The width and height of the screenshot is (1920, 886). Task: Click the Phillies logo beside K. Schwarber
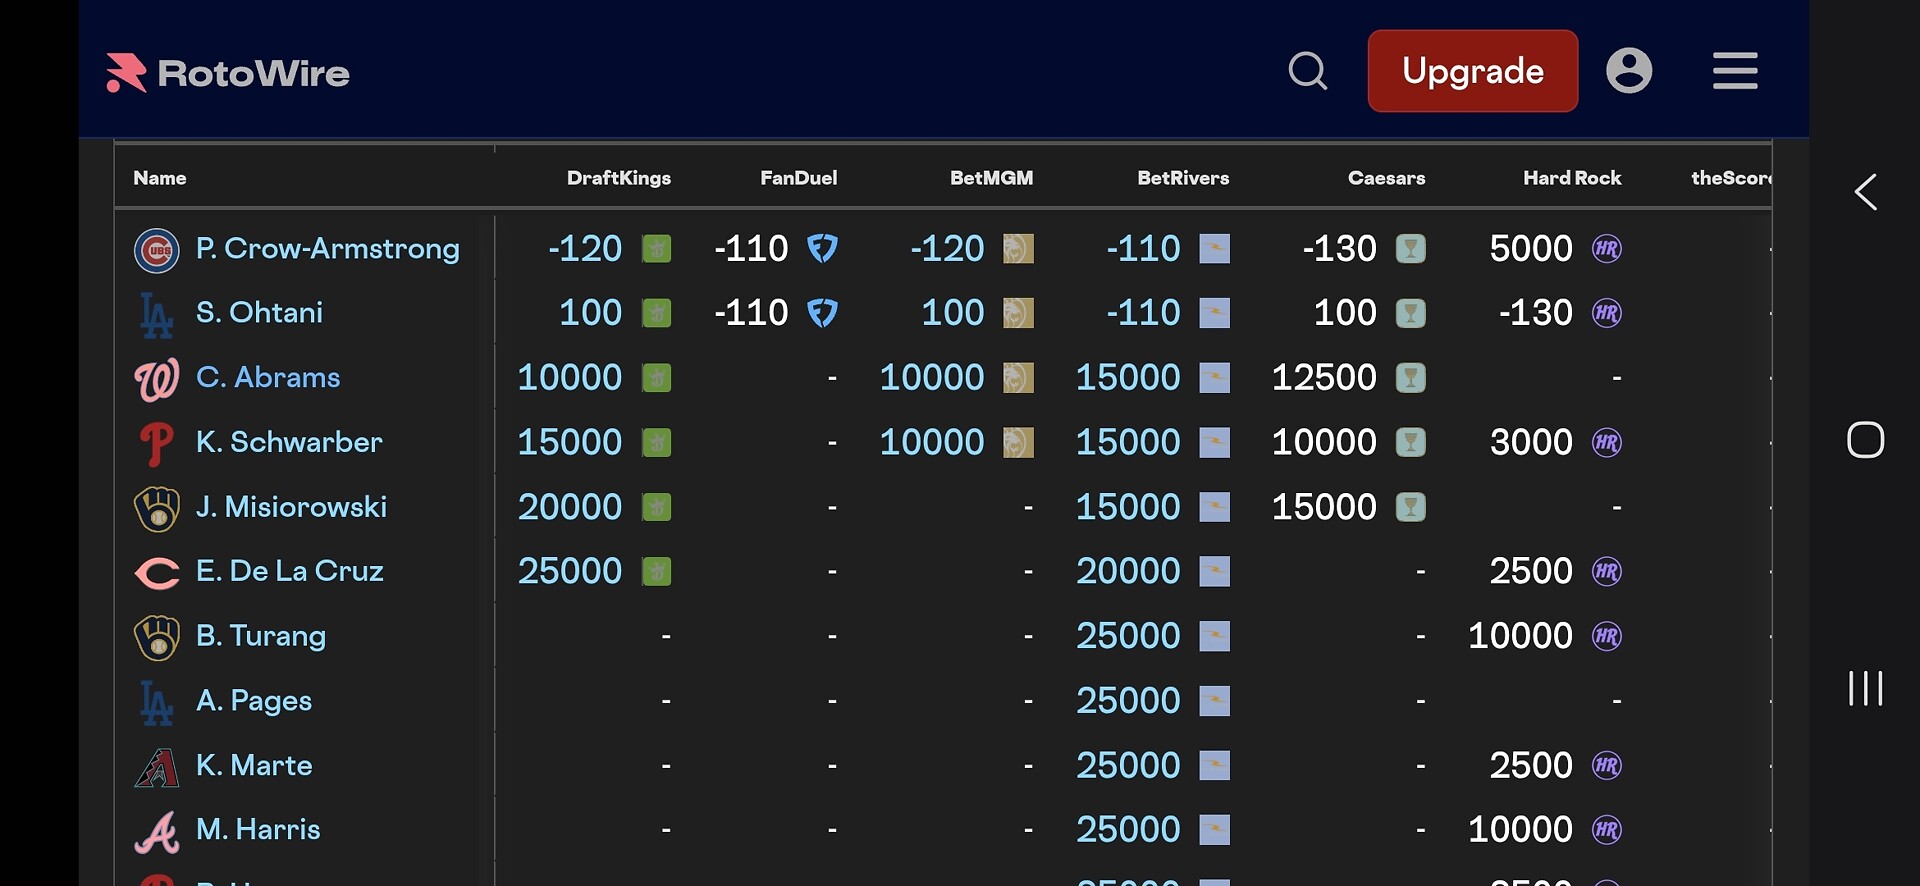pyautogui.click(x=157, y=444)
